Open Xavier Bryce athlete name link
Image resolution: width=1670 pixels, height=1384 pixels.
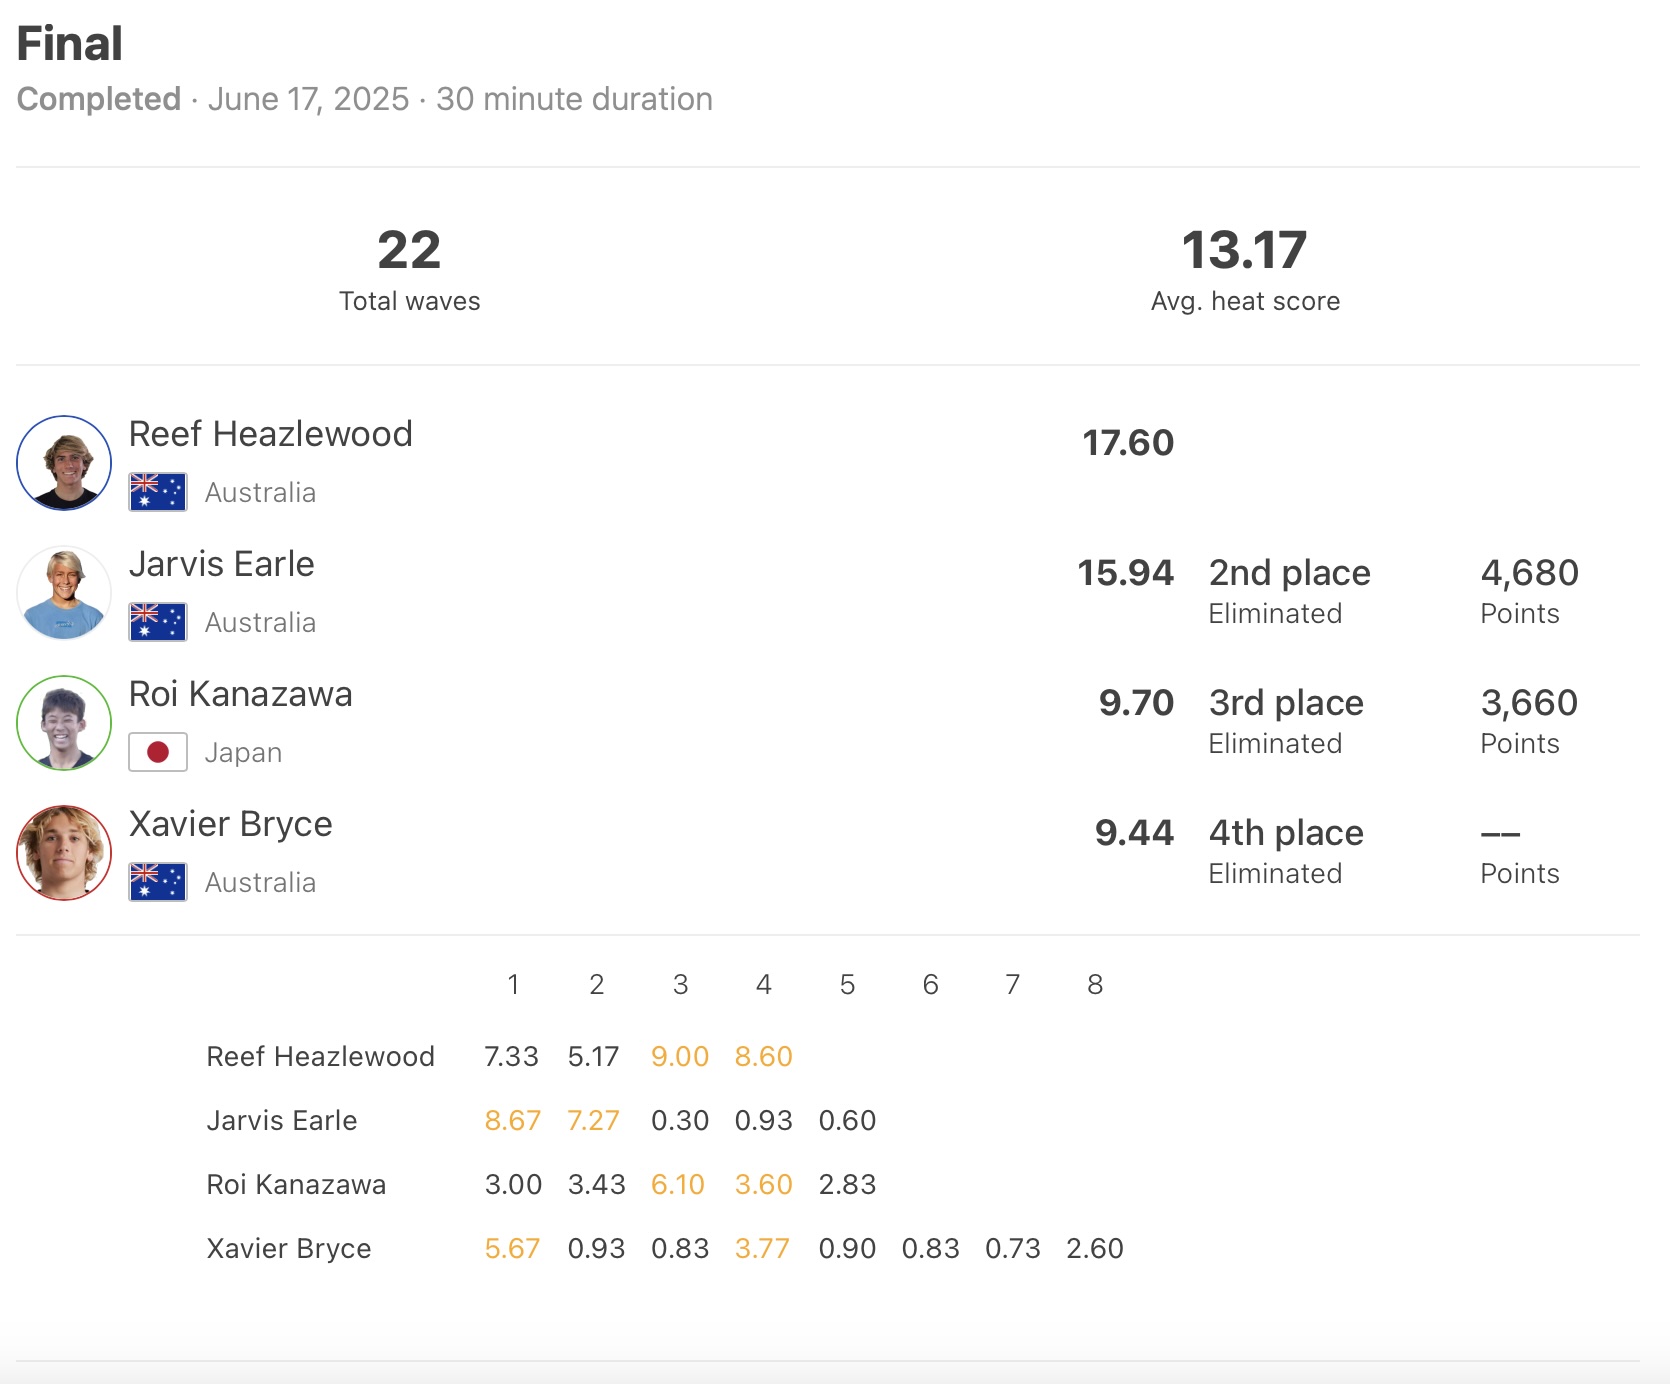coord(231,824)
